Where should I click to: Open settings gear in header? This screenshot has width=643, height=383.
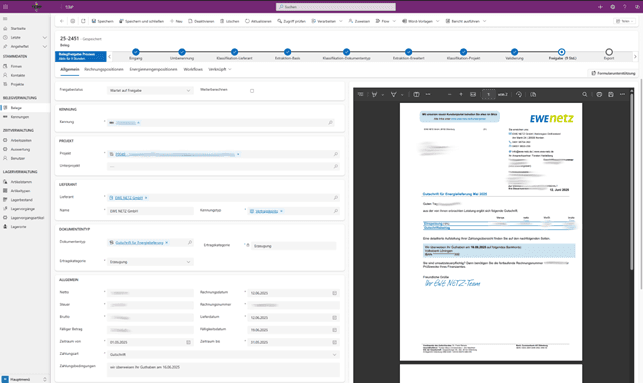click(613, 7)
